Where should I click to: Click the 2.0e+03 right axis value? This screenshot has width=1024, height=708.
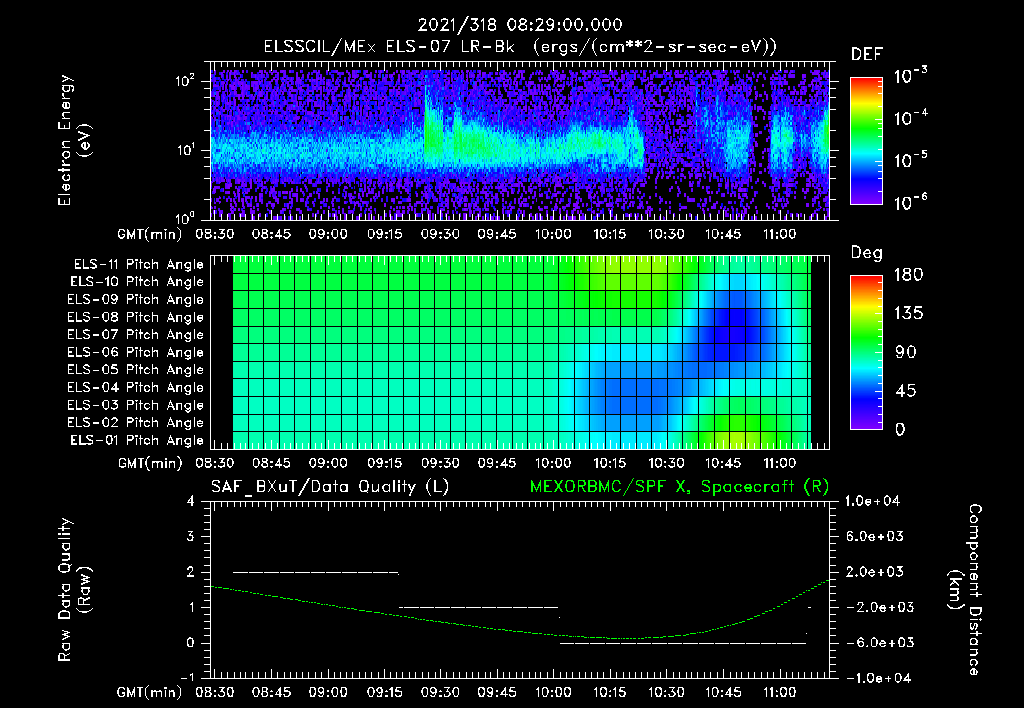875,572
